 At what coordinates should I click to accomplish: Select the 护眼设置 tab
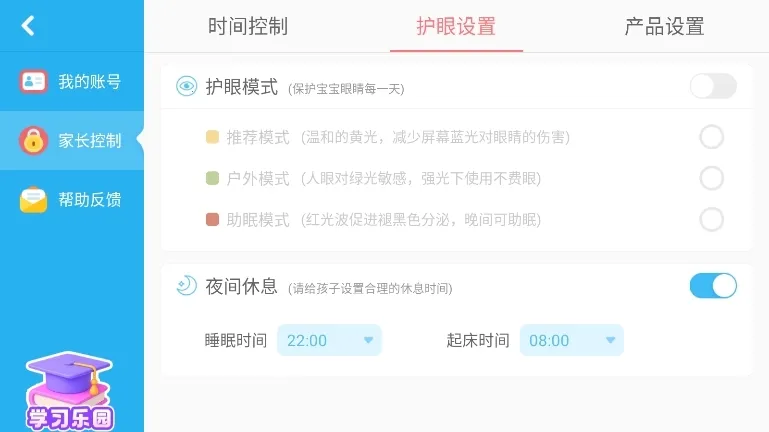tap(456, 27)
